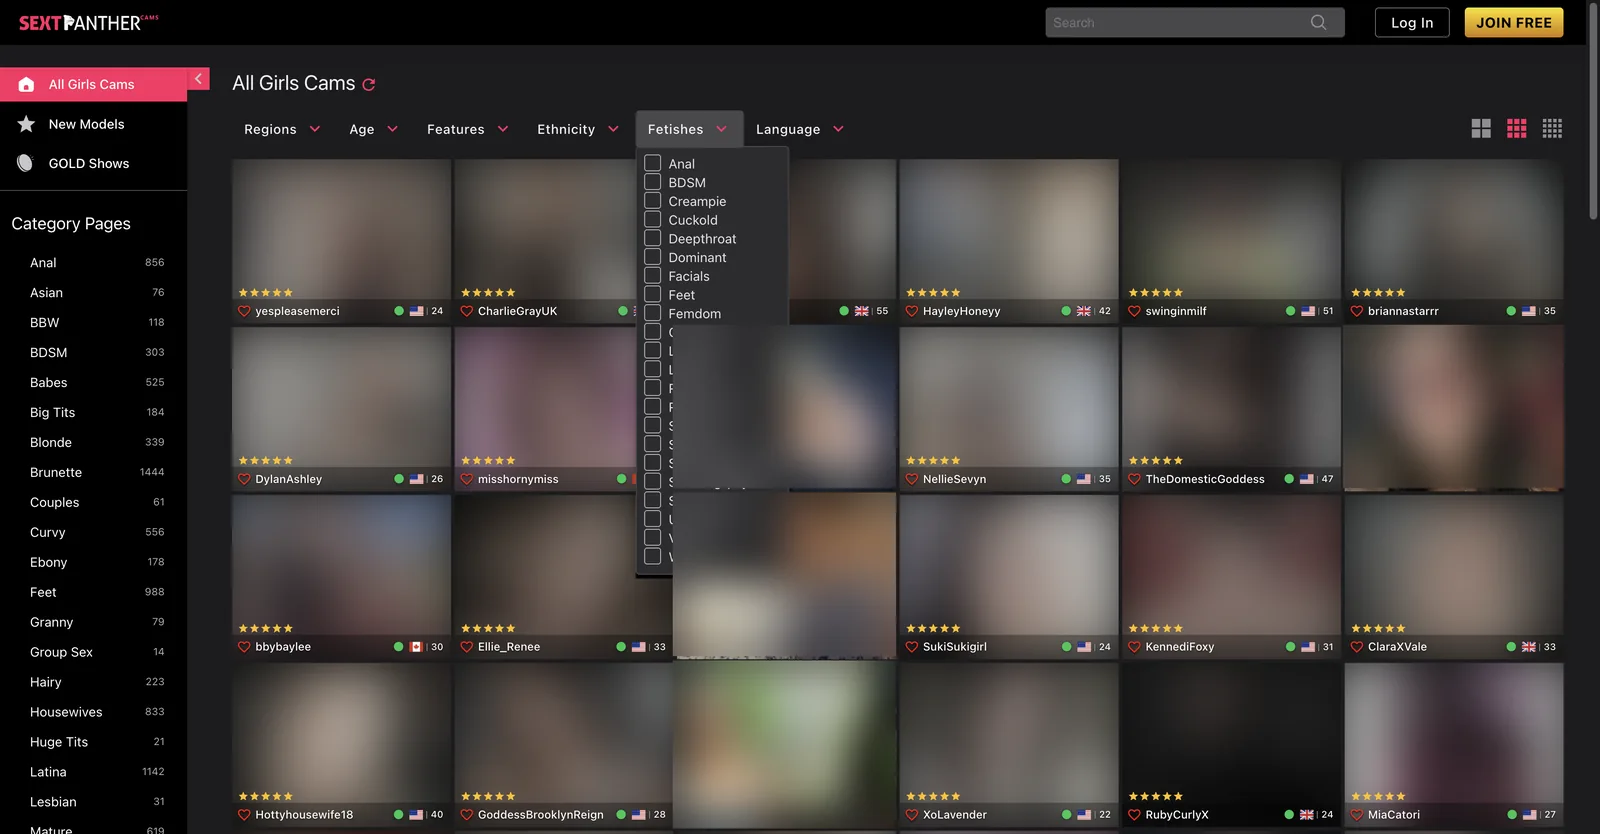Click the GOLD Shows coin icon
Viewport: 1600px width, 834px height.
(26, 163)
